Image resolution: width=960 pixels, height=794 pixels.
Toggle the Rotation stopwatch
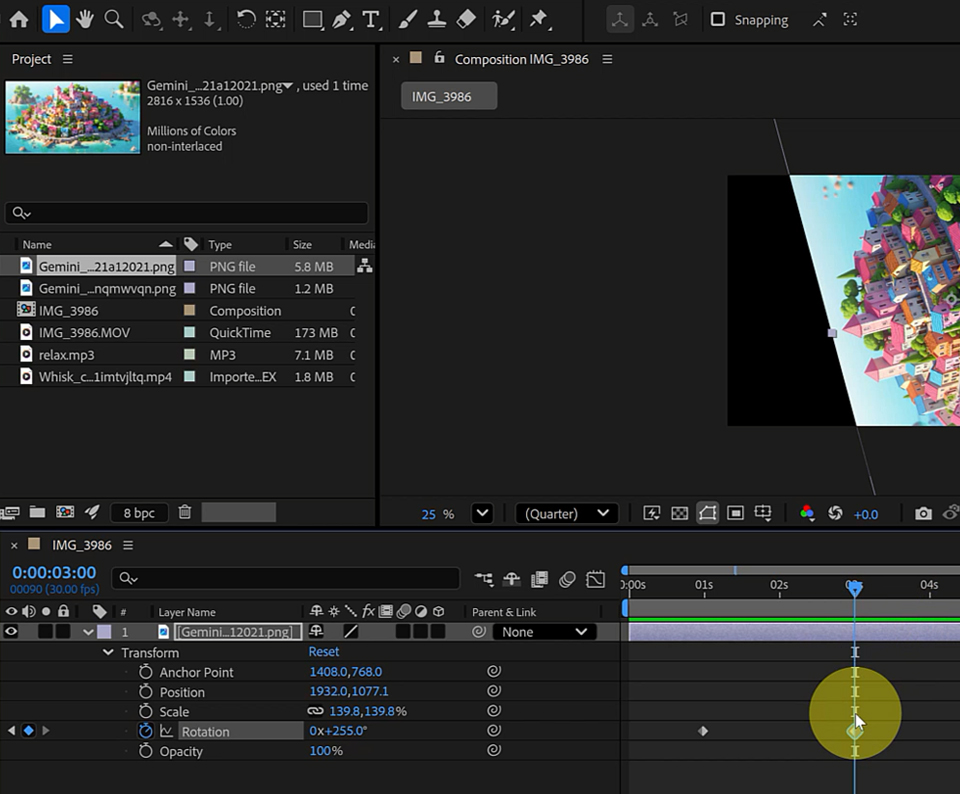(x=146, y=731)
